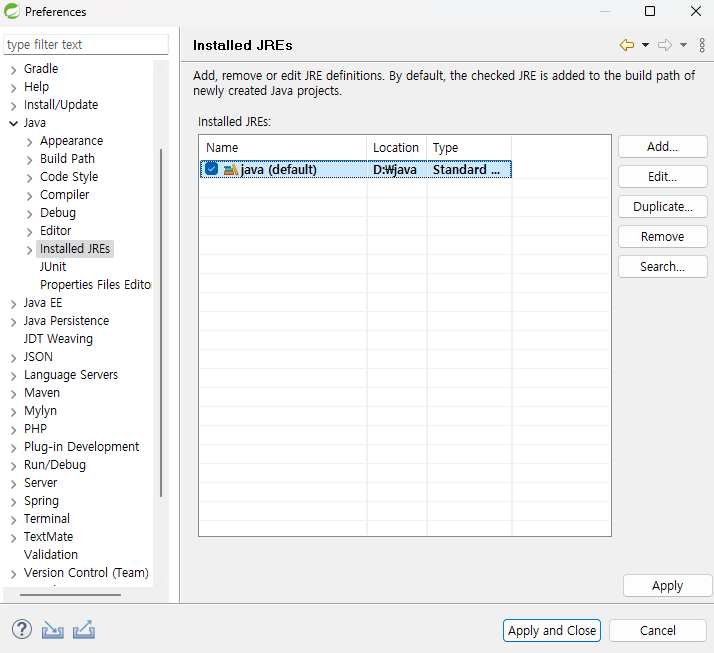Open the back history dropdown arrow
The width and height of the screenshot is (714, 653).
tap(645, 45)
